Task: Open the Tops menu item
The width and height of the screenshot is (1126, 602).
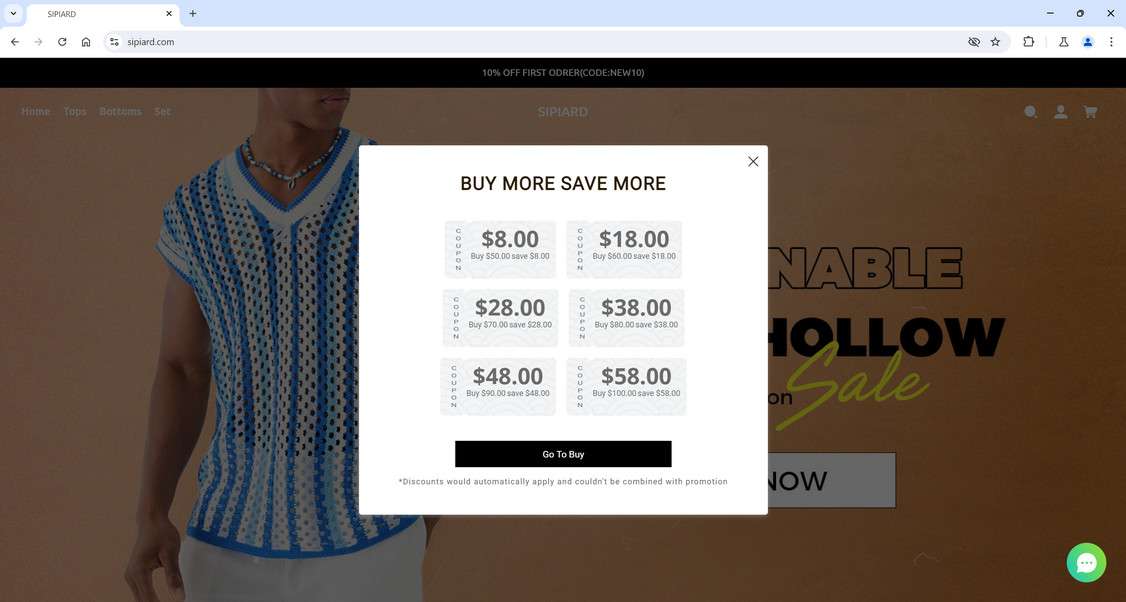Action: tap(75, 111)
